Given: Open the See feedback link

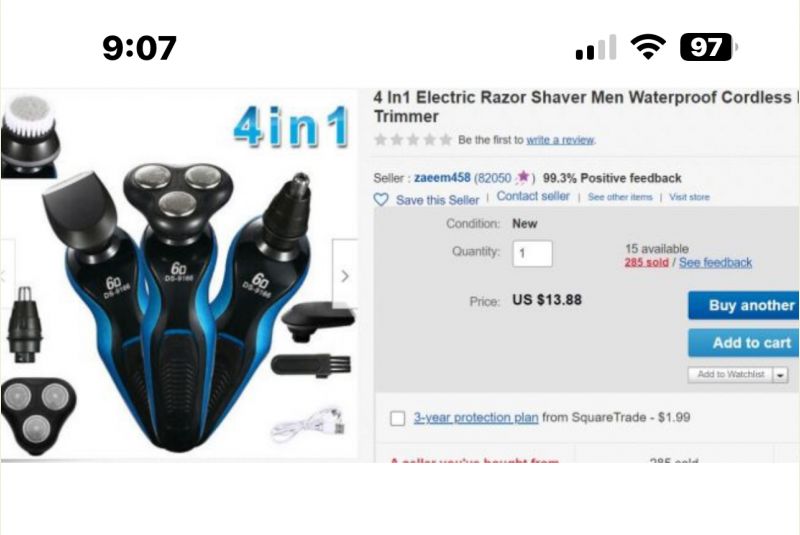Looking at the screenshot, I should pyautogui.click(x=715, y=263).
